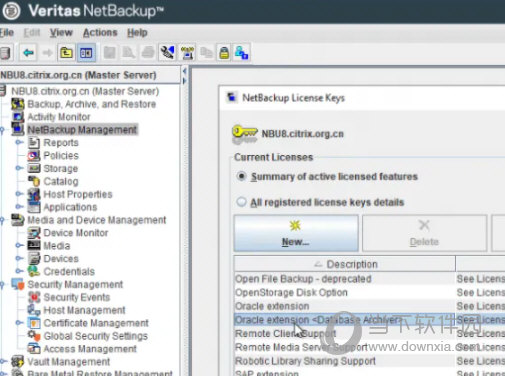
Task: Select Host Management tree item
Action: pyautogui.click(x=84, y=310)
